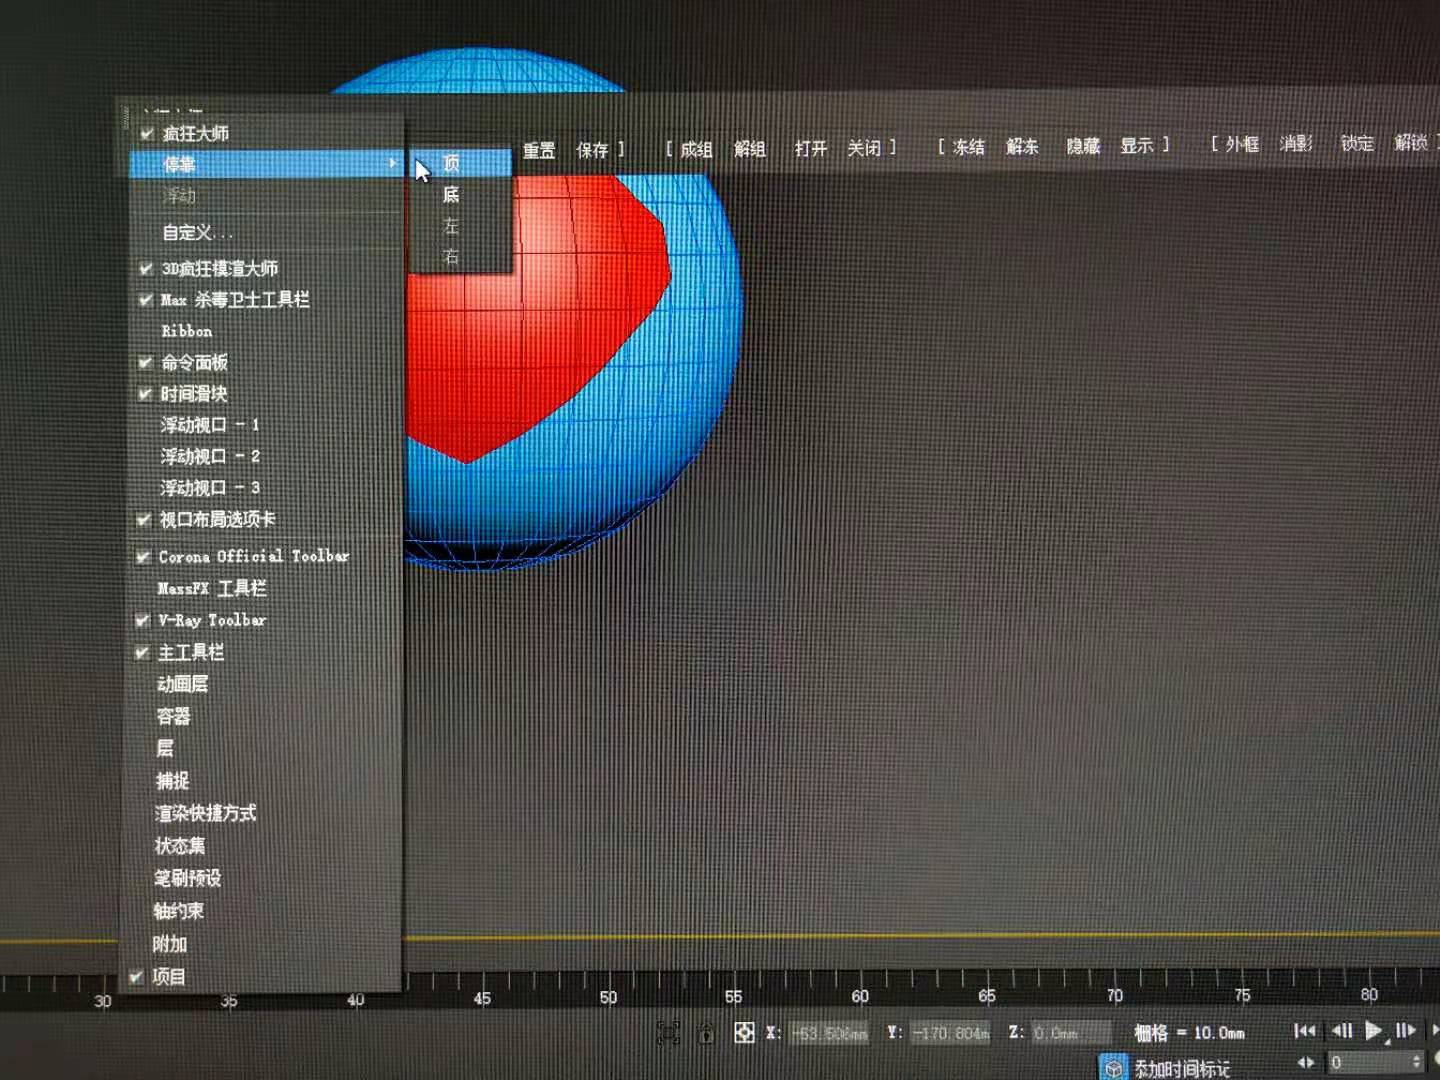The image size is (1440, 1080).
Task: Click the X coordinate input field
Action: pyautogui.click(x=829, y=1032)
